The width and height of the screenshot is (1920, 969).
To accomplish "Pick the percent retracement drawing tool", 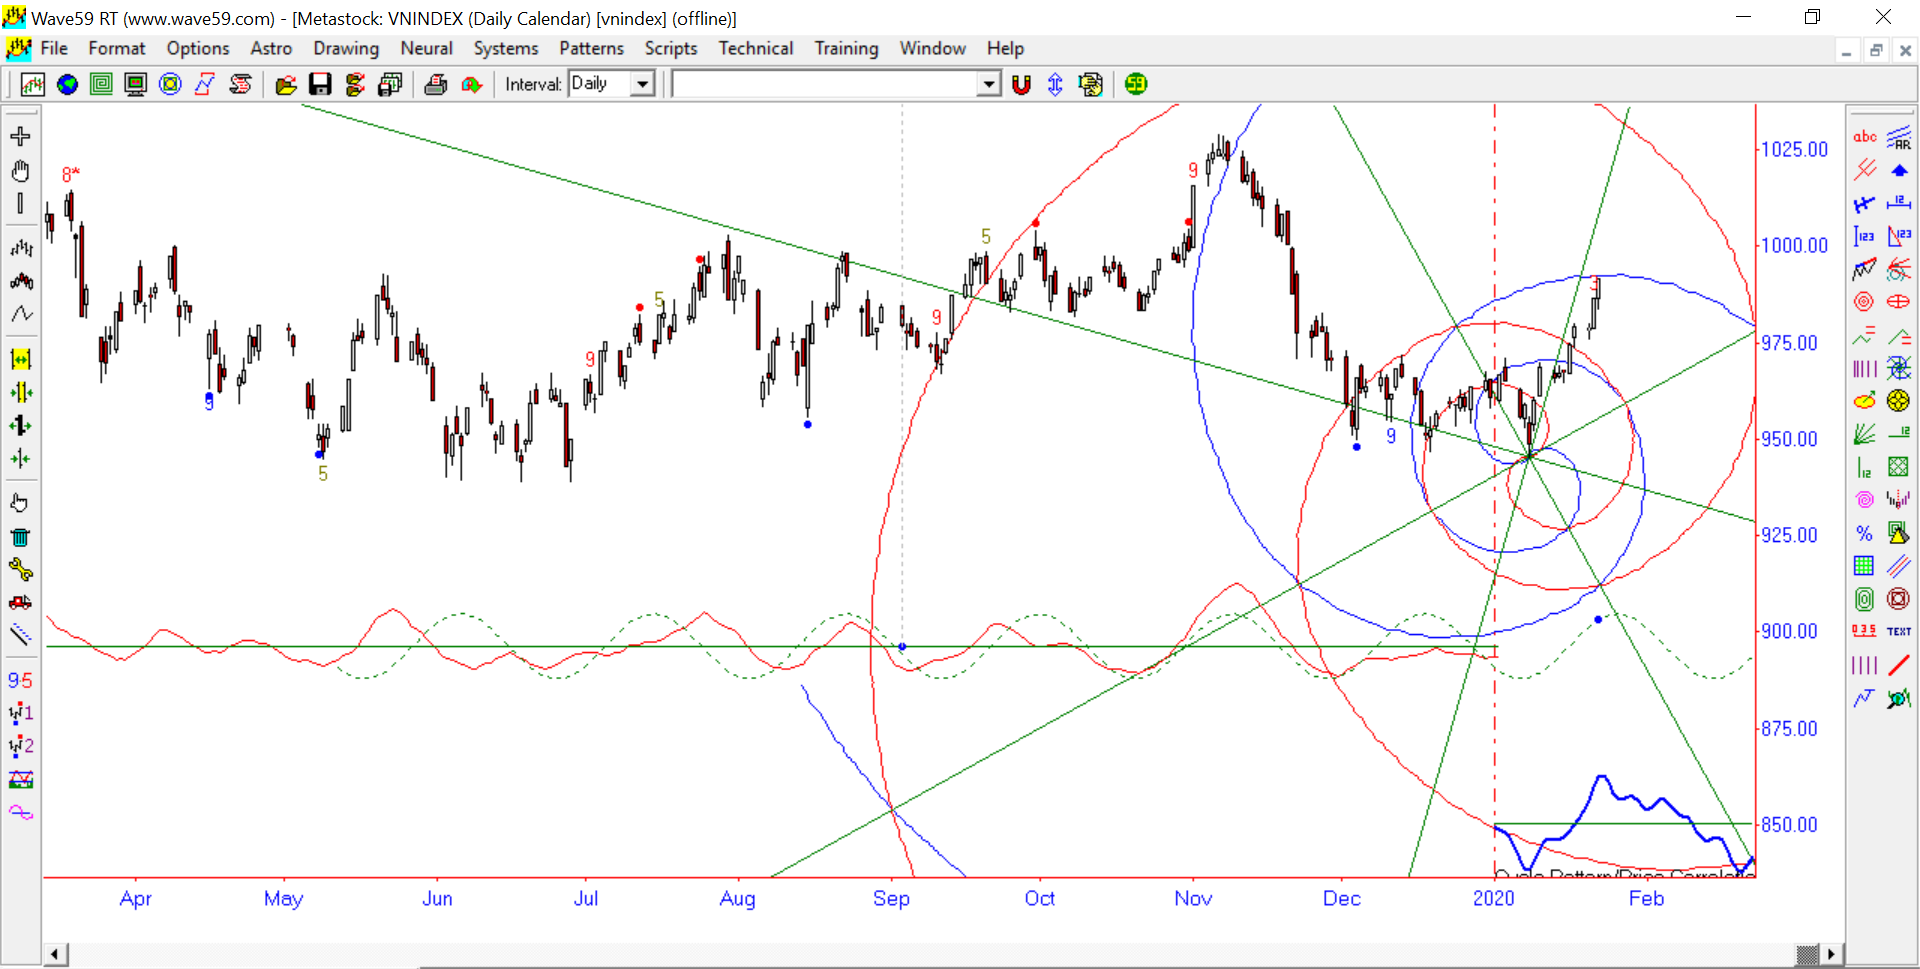I will [1864, 533].
